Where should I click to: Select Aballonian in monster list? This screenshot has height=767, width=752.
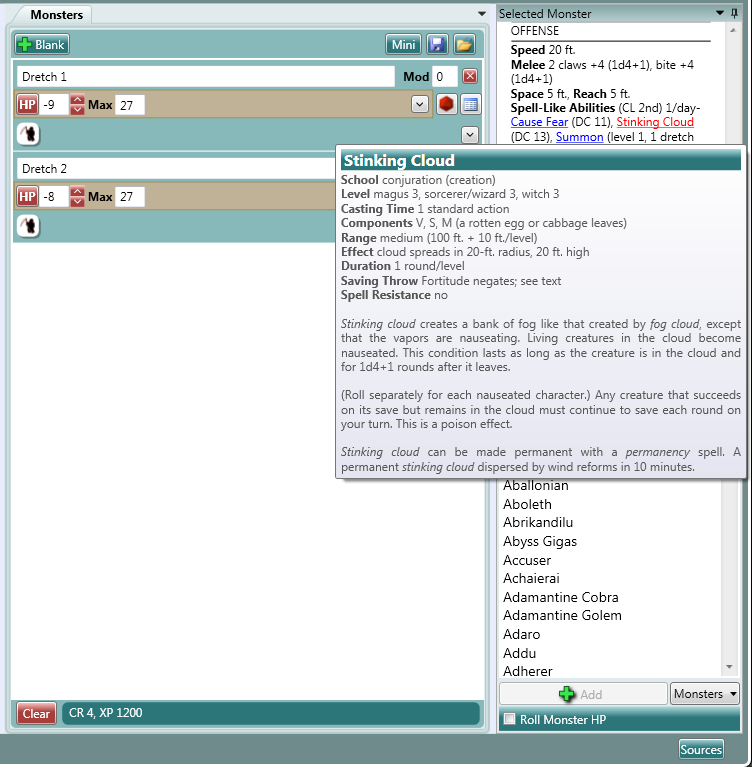coord(536,485)
